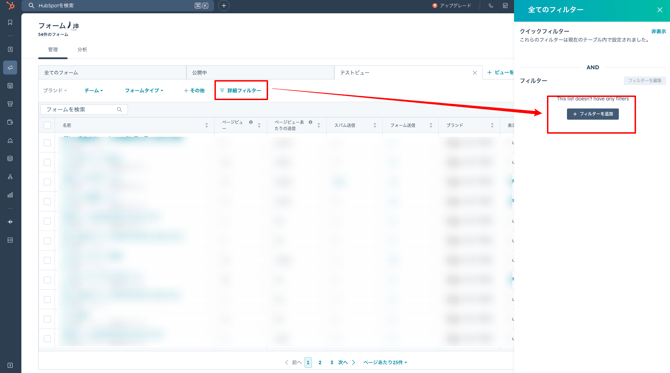Go to page 3 in pagination
Screen dimensions: 670x373
click(x=332, y=362)
